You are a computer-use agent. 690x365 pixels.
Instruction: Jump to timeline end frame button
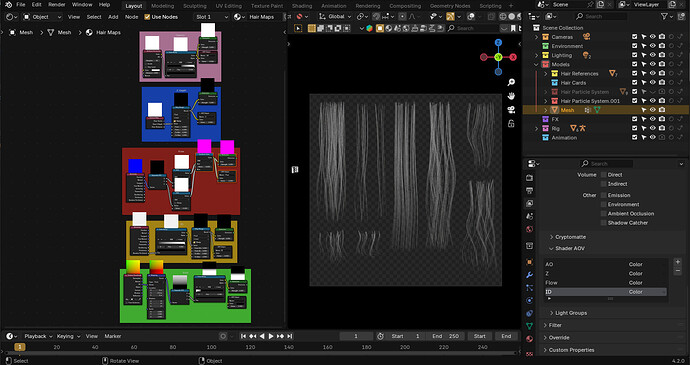(290, 336)
